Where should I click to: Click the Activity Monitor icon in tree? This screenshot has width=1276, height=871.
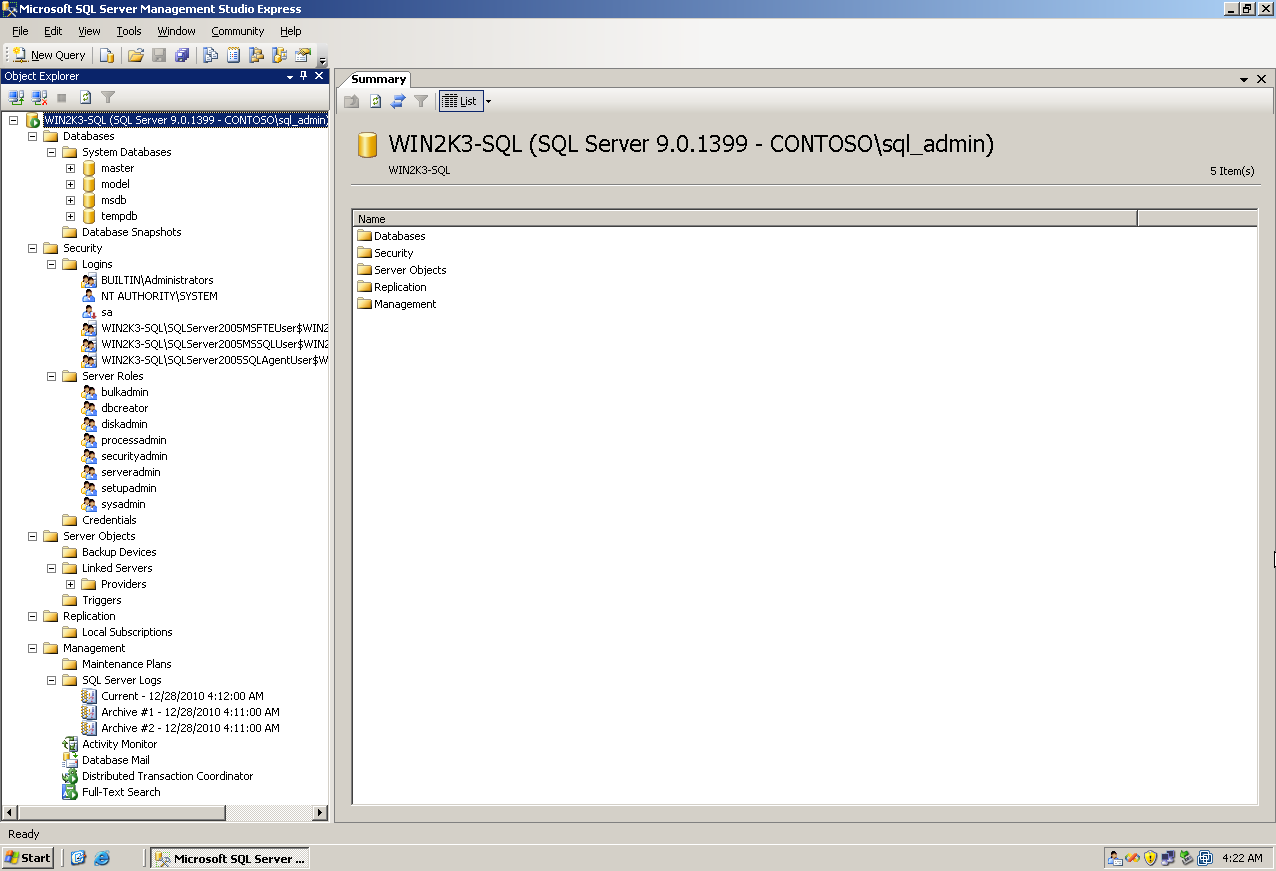point(70,744)
